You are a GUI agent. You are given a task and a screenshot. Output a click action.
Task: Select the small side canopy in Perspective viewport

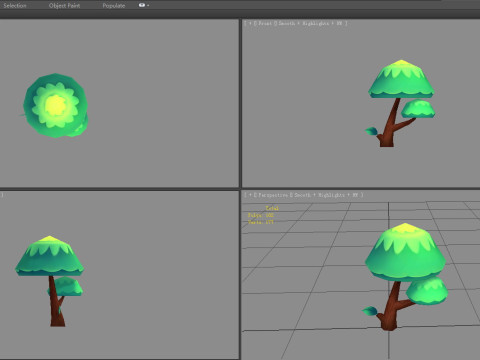point(427,291)
